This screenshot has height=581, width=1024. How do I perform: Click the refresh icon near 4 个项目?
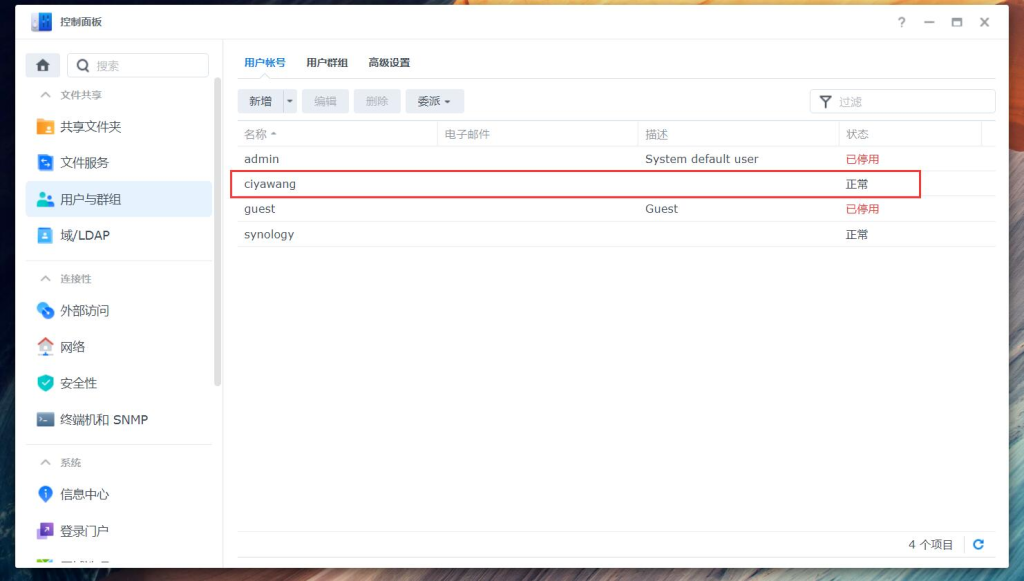tap(978, 544)
